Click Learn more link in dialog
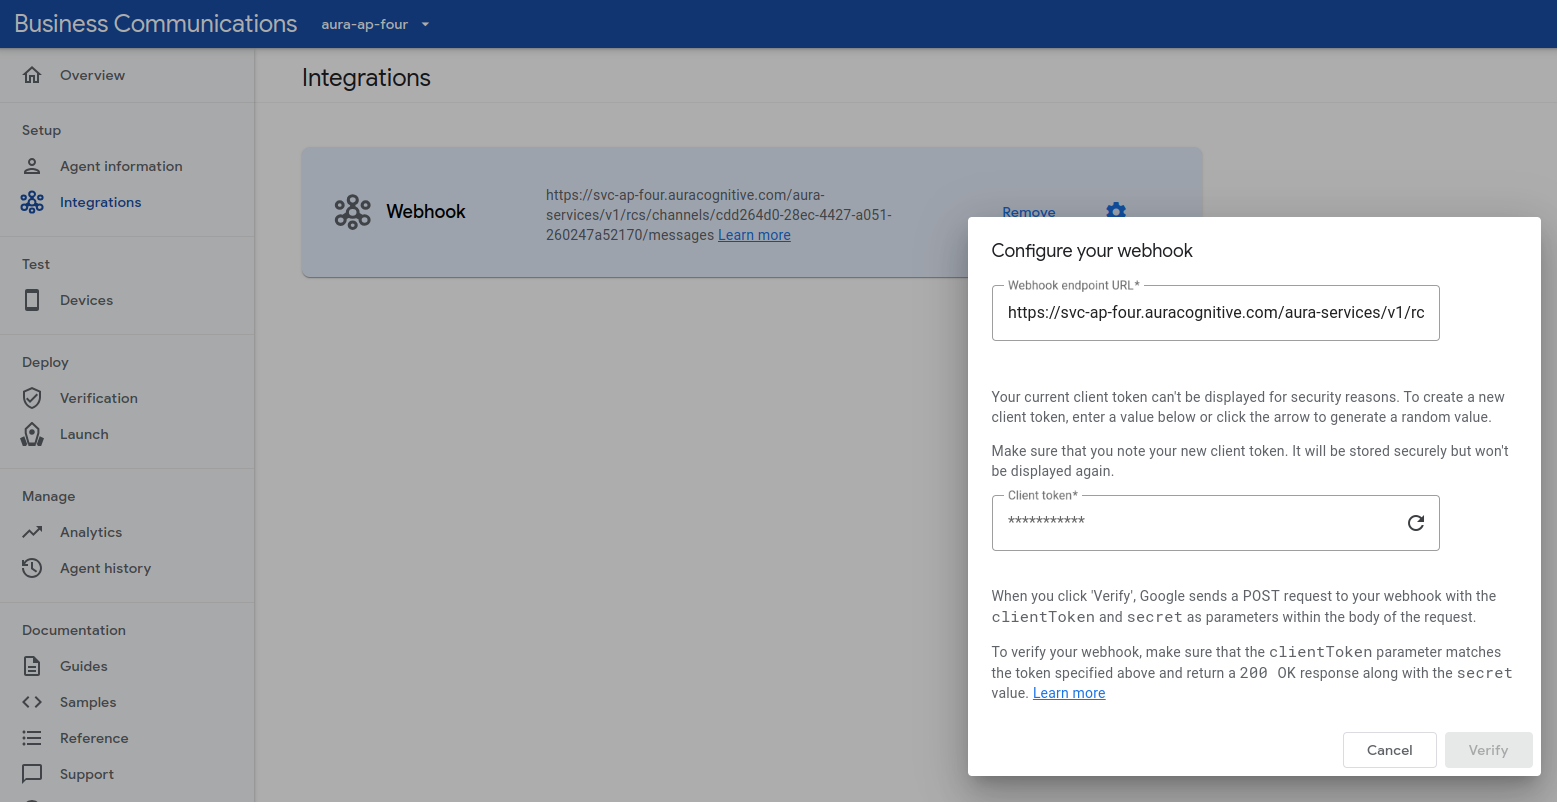 [1069, 693]
